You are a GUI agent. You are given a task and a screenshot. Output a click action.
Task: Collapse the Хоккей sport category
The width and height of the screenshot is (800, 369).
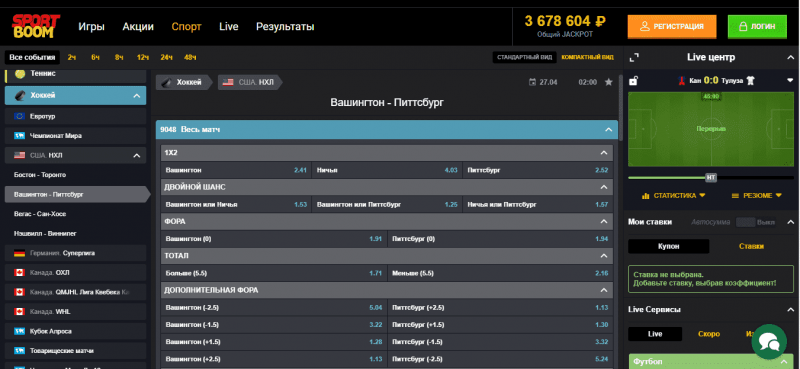136,96
